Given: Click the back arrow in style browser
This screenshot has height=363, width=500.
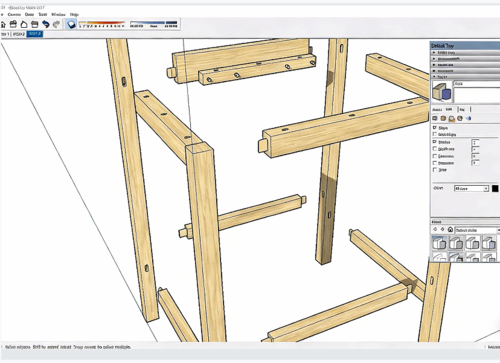Looking at the screenshot, I should [x=435, y=230].
